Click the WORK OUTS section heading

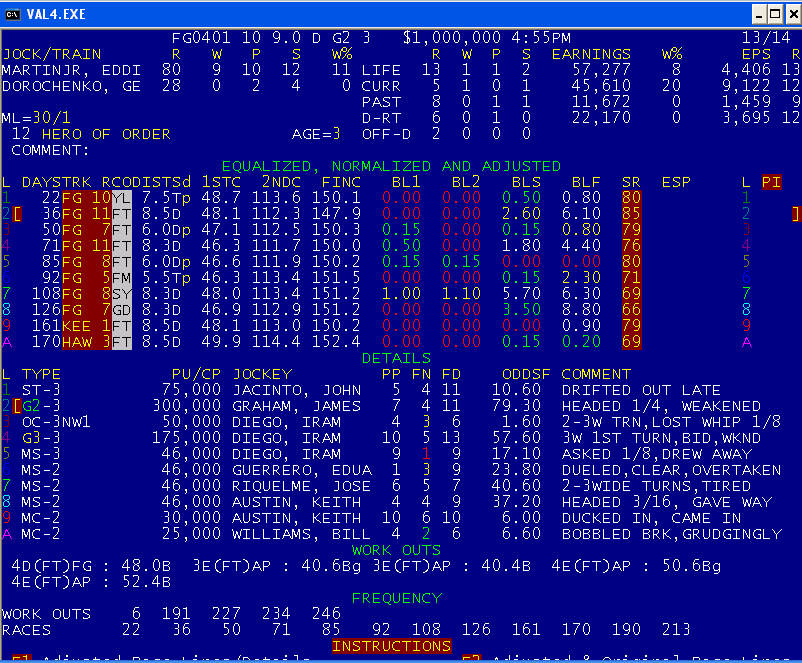396,550
